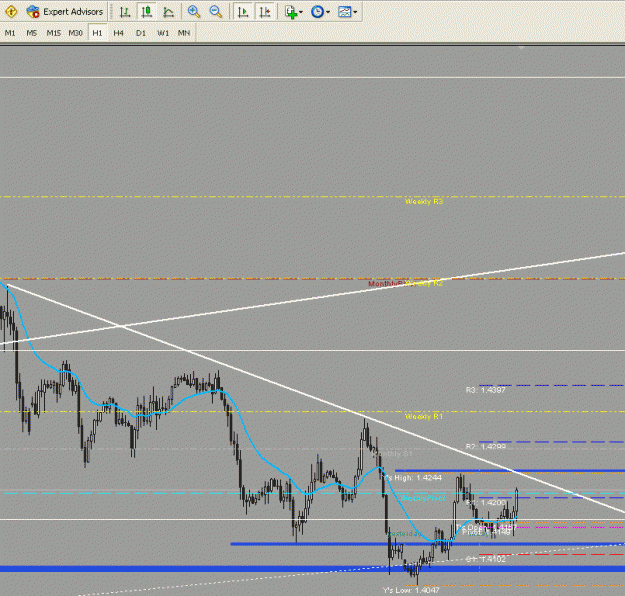Select the M15 timeframe
Image resolution: width=625 pixels, height=596 pixels.
point(53,33)
